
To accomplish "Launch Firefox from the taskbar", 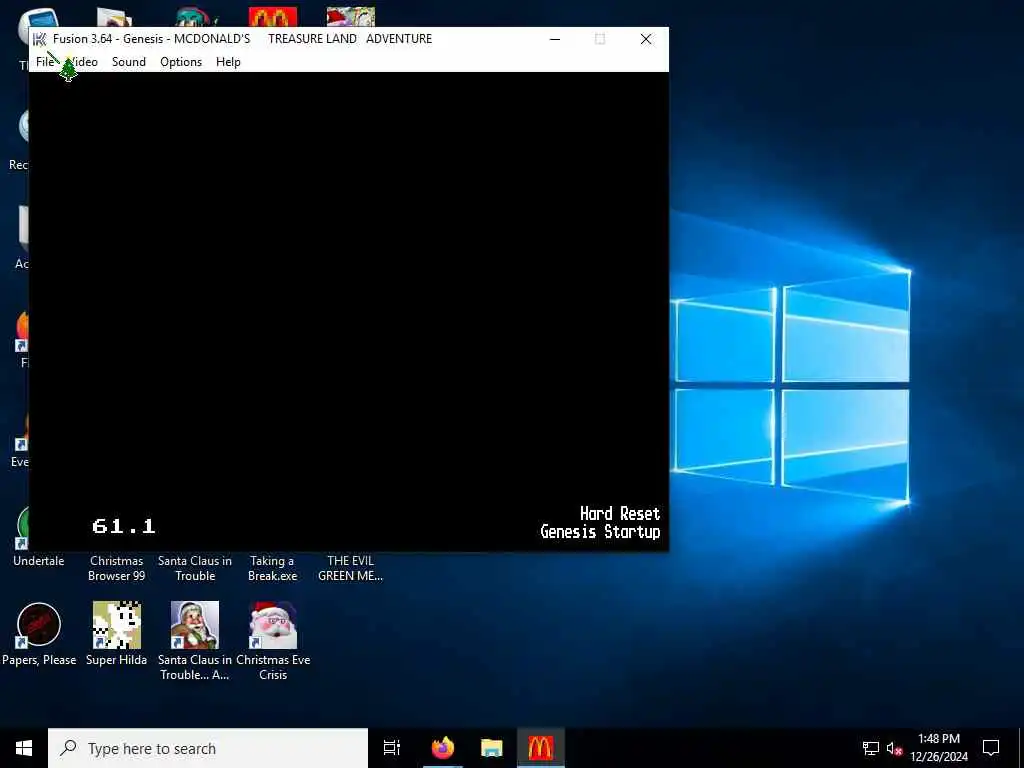I will point(443,748).
